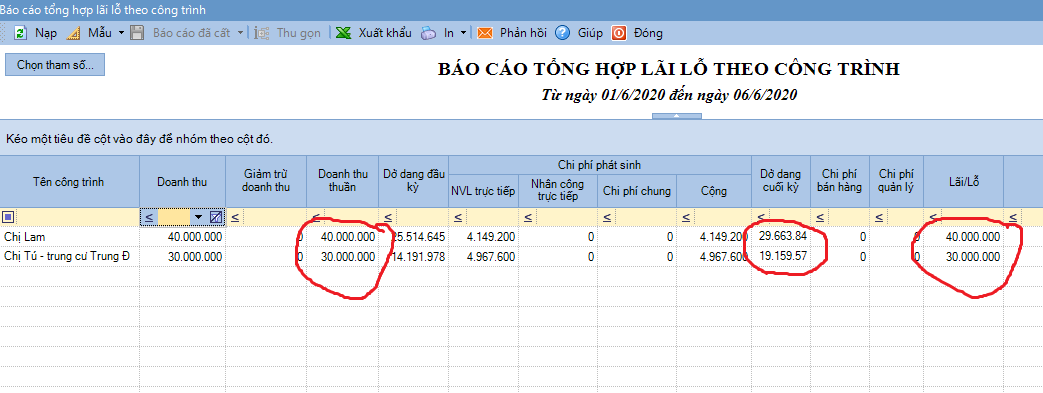
Task: Open the In print options arrow
Action: click(x=463, y=33)
